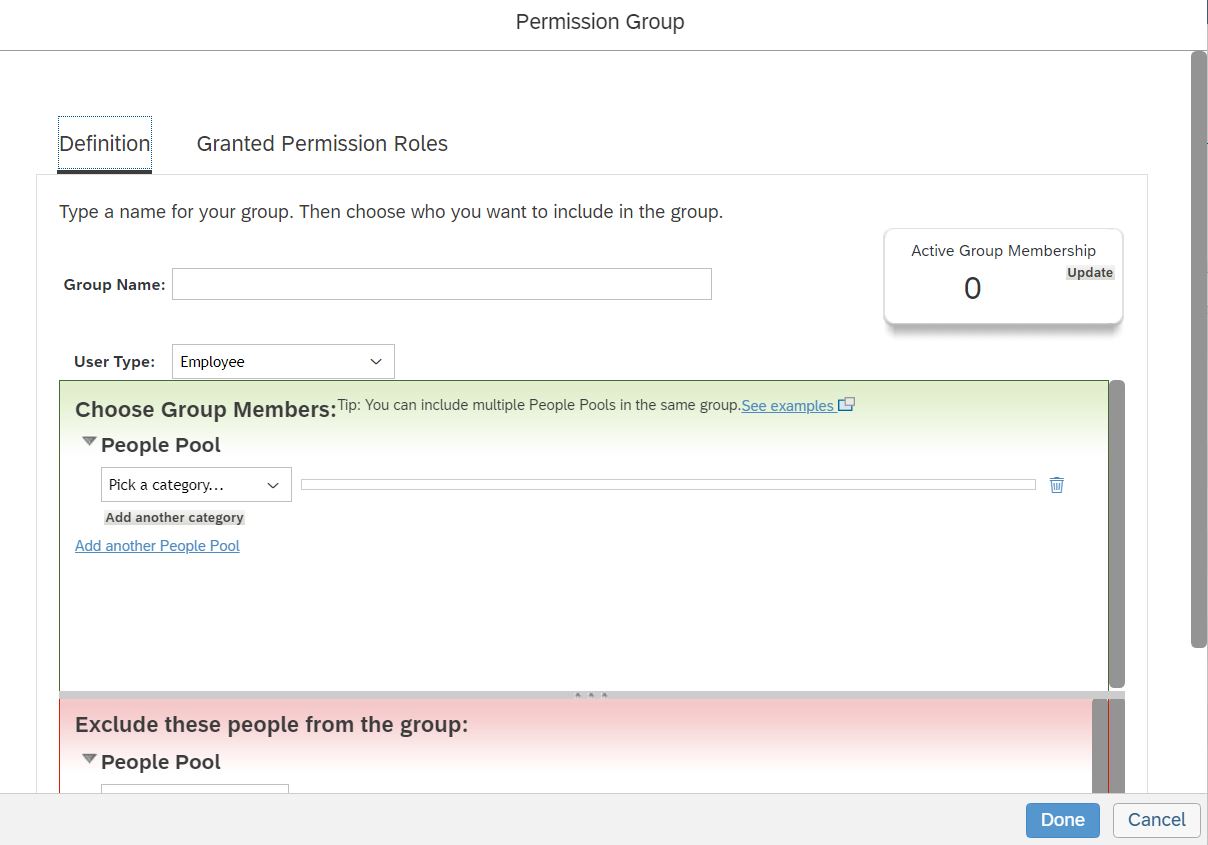
Task: Delete the People Pool category row
Action: [x=1056, y=484]
